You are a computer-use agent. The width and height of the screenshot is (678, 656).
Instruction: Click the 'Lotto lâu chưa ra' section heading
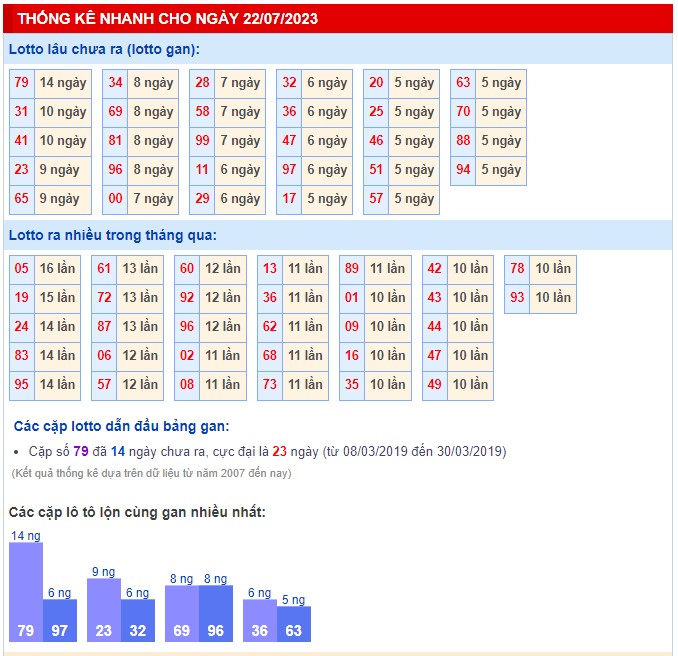[x=104, y=49]
